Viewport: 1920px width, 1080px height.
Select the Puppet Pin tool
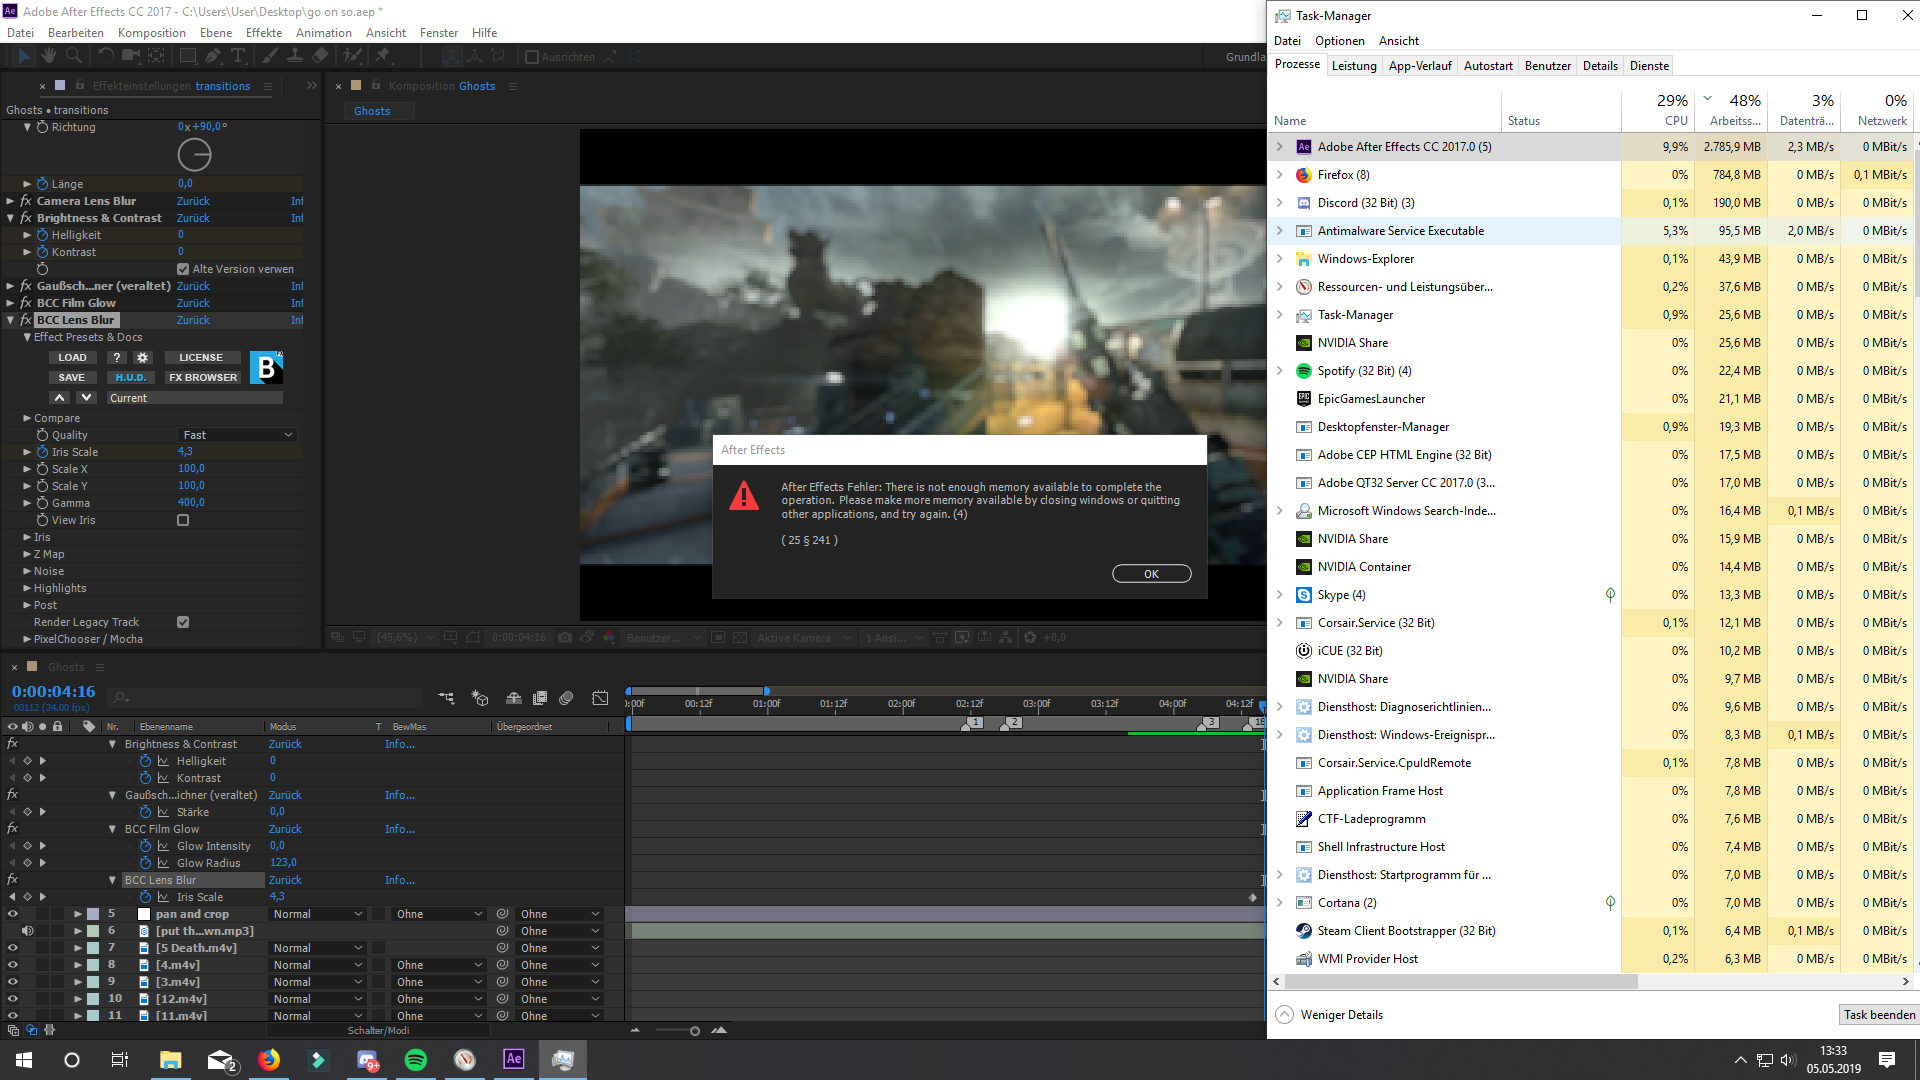click(x=382, y=57)
